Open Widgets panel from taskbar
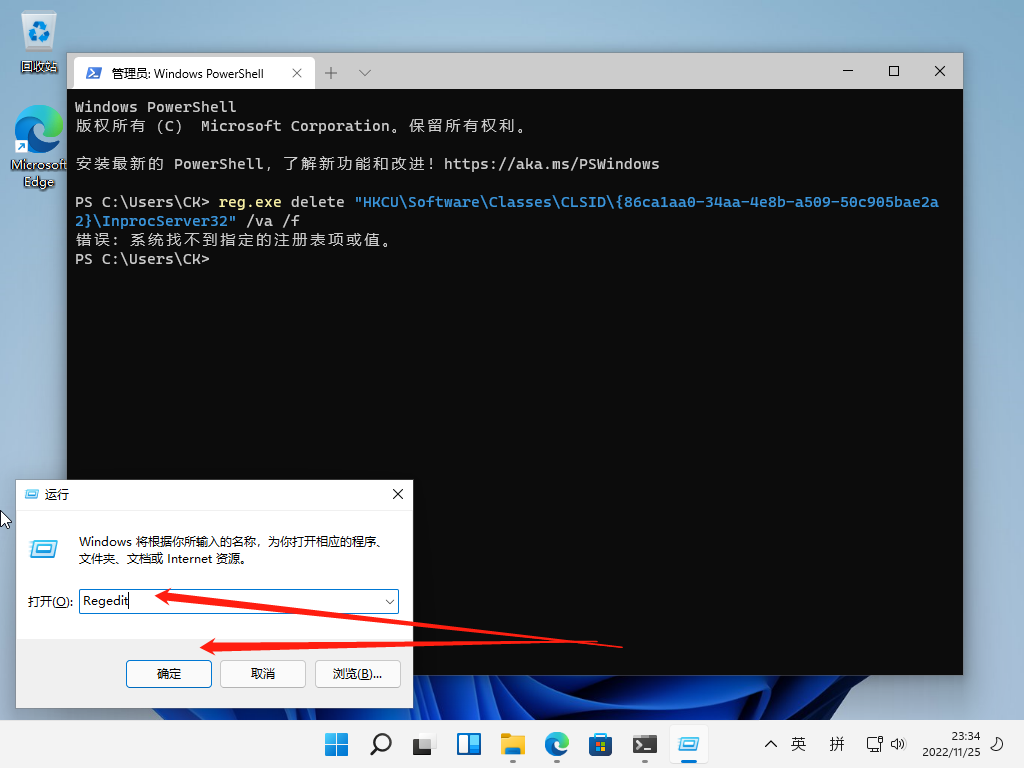The width and height of the screenshot is (1024, 768). click(x=468, y=744)
